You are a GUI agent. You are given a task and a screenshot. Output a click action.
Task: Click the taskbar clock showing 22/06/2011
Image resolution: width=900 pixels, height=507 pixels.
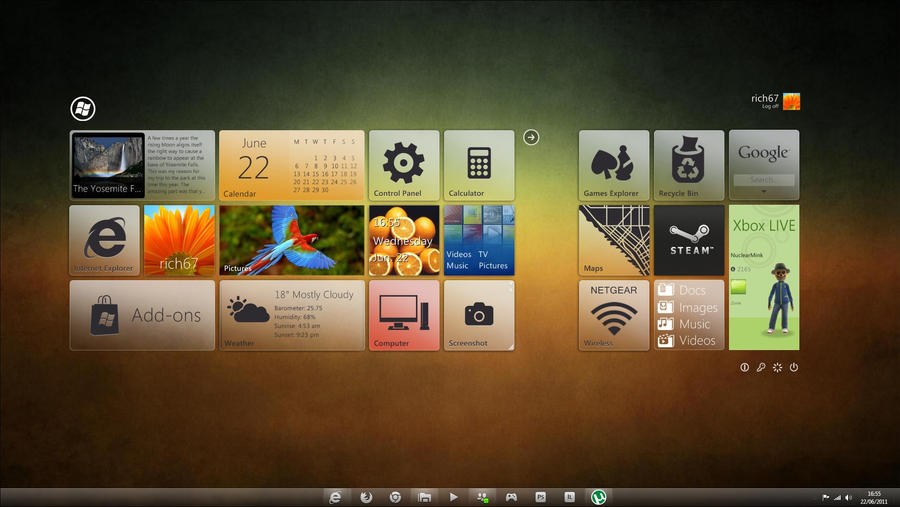pos(874,497)
